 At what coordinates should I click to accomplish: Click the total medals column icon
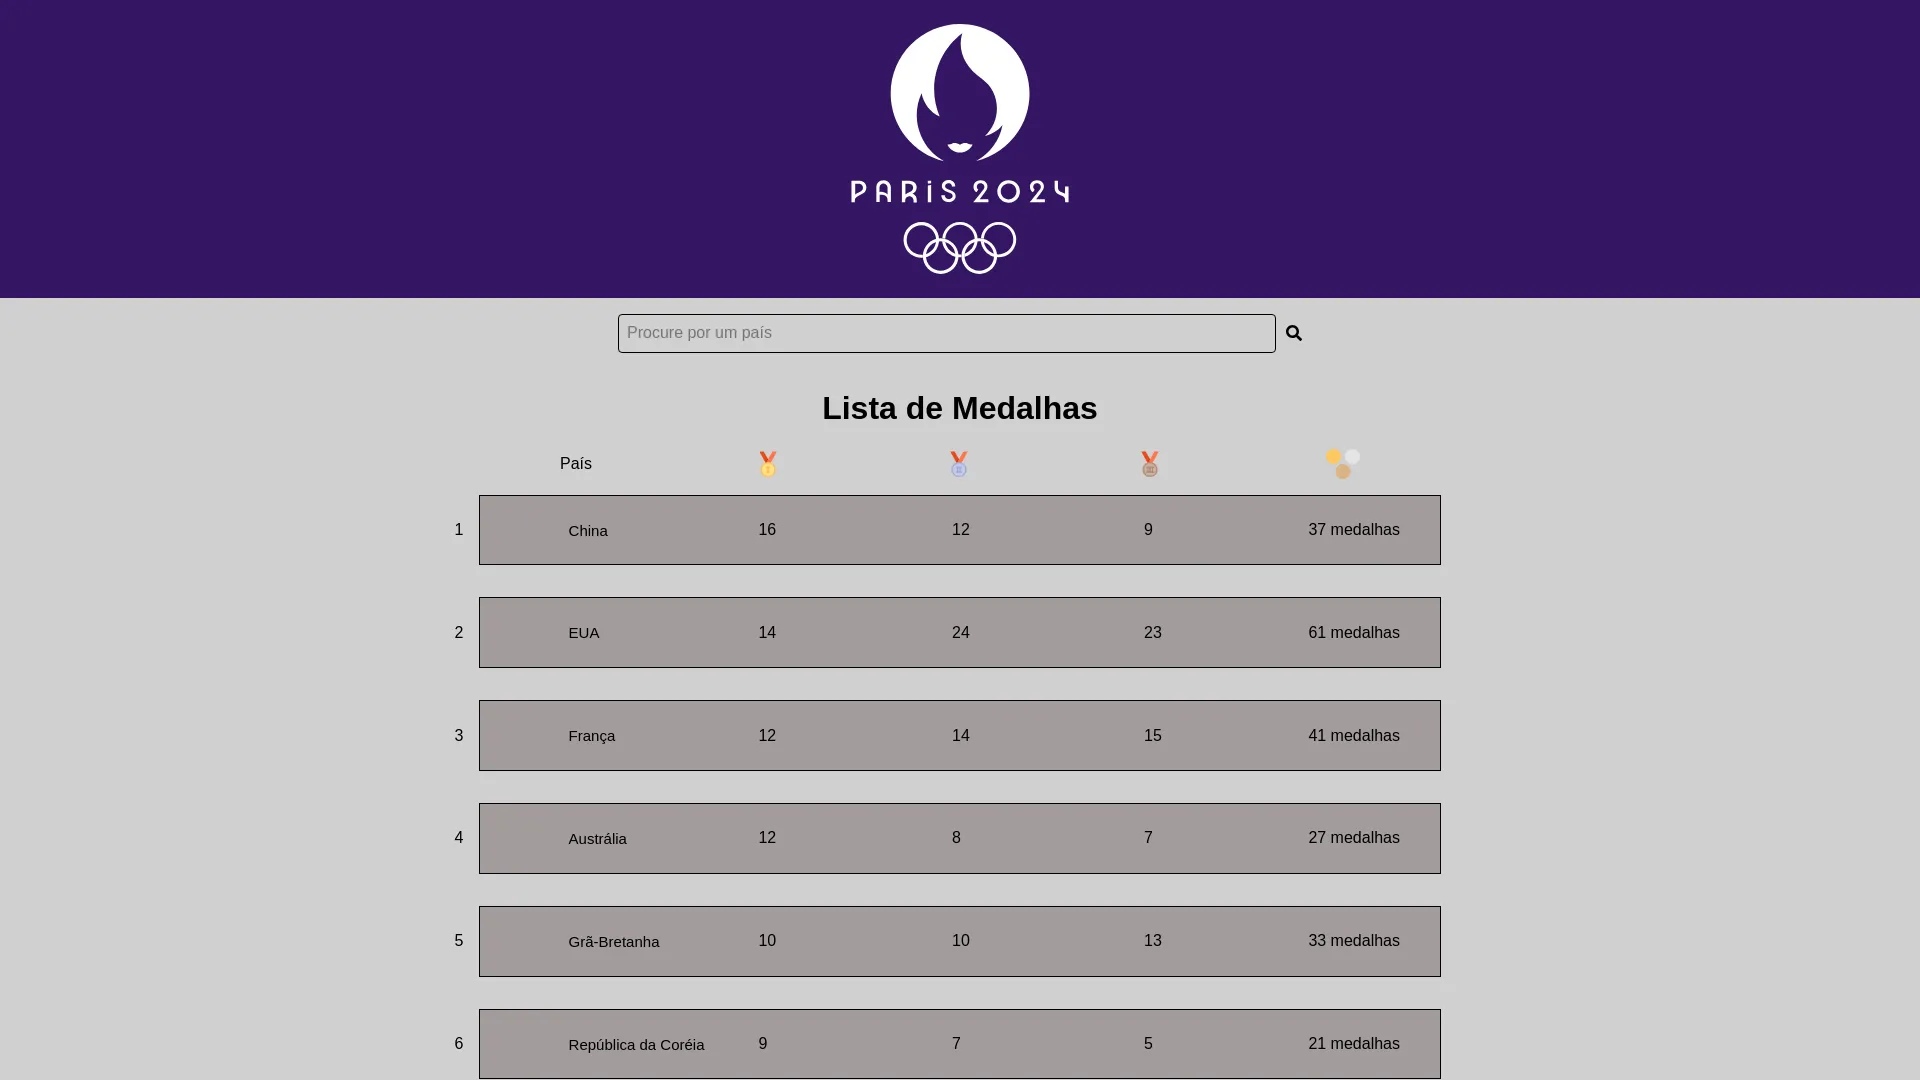point(1343,464)
